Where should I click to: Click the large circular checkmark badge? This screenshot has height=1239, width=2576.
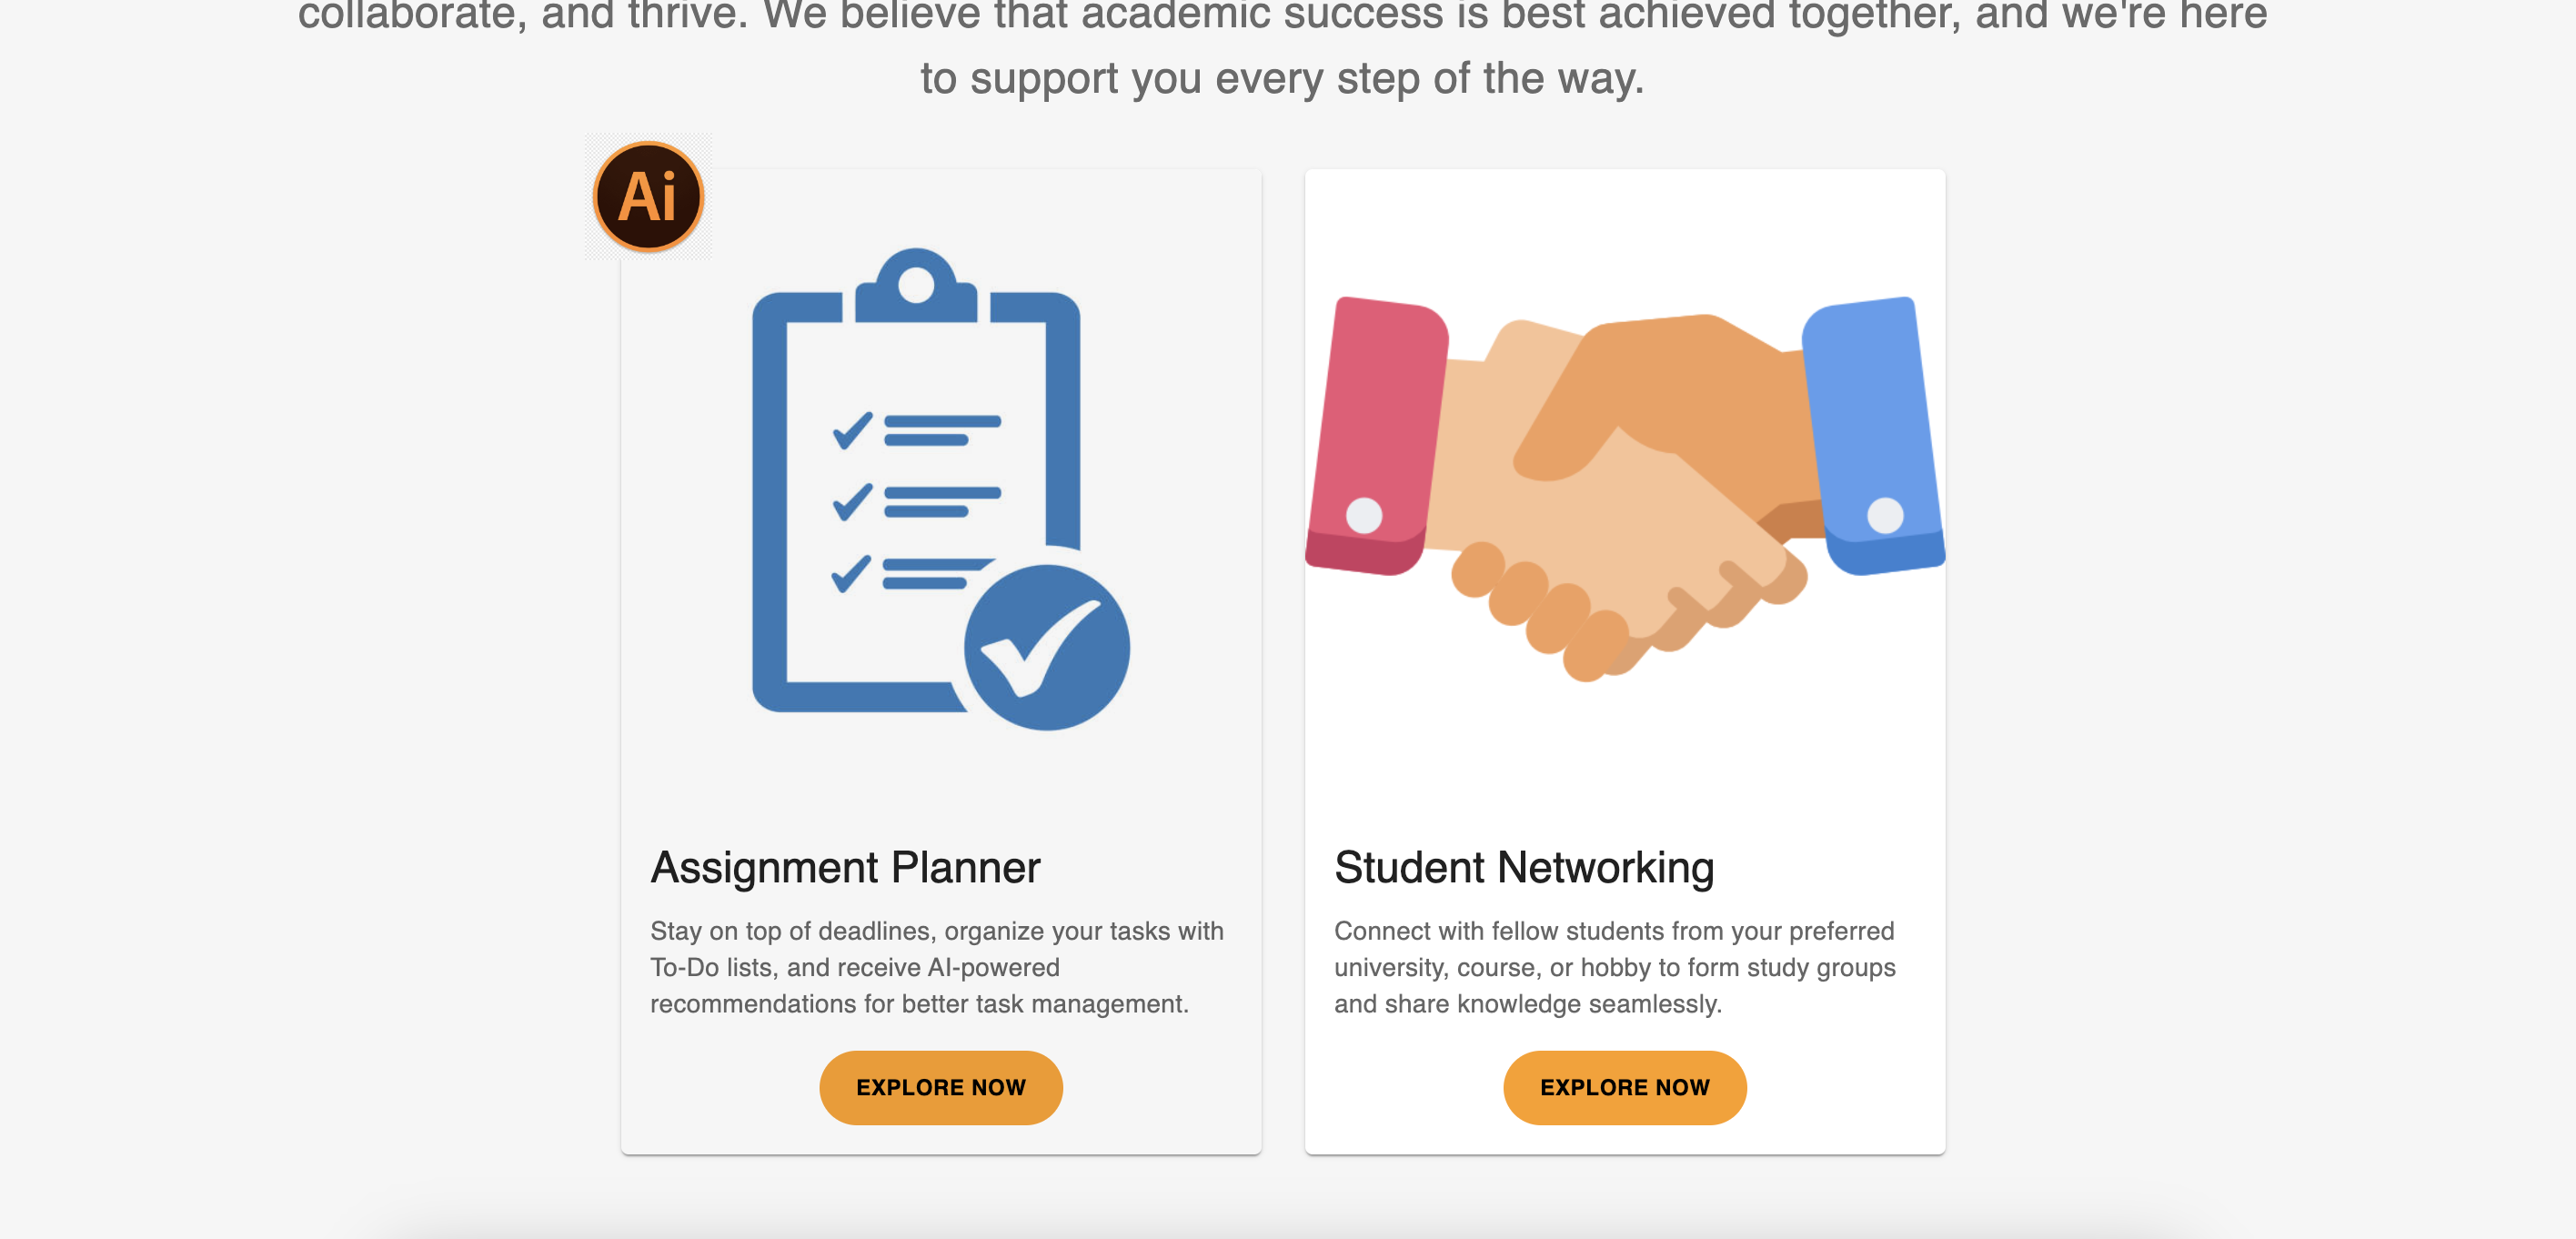click(1046, 648)
